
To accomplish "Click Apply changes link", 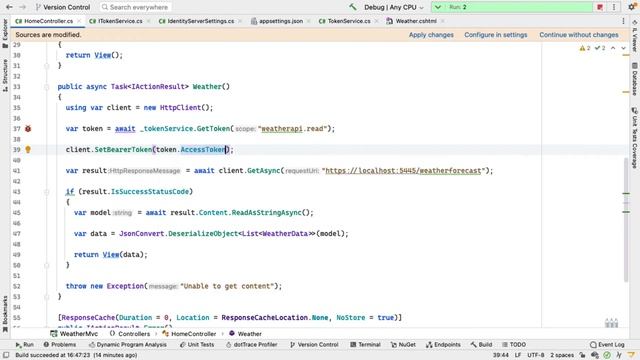I will pos(431,35).
